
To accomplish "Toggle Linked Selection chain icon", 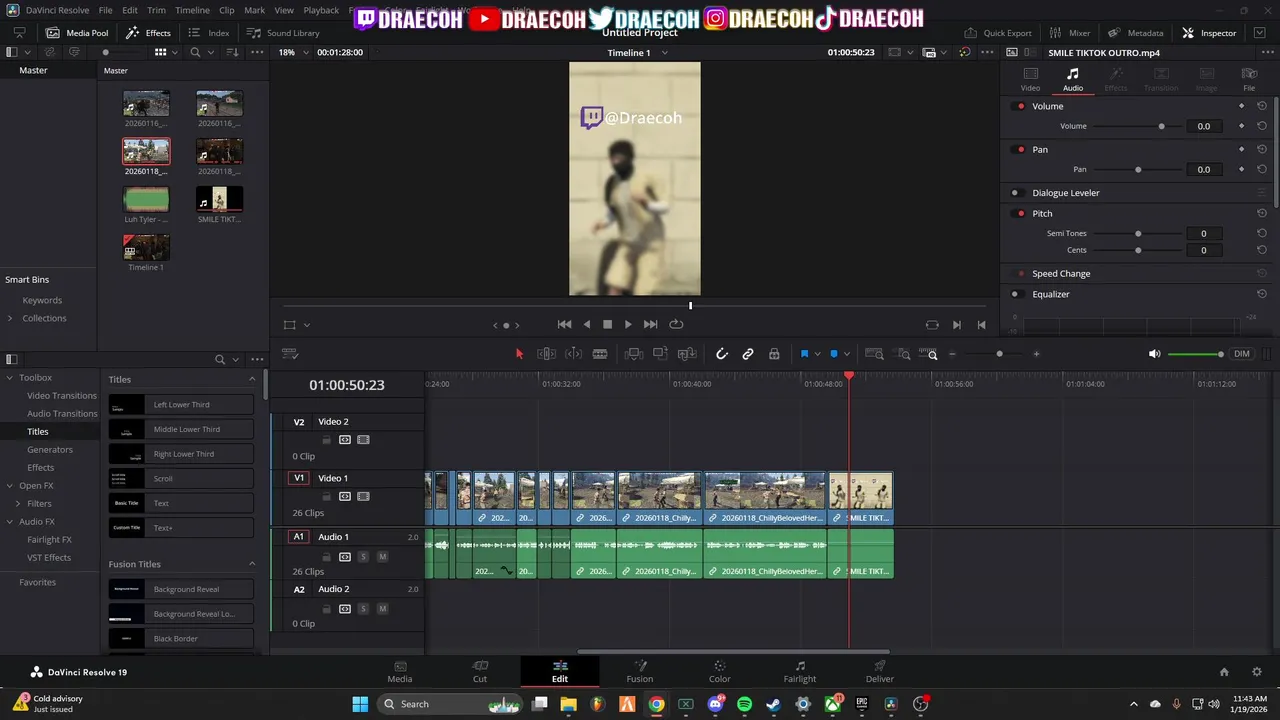I will point(748,354).
